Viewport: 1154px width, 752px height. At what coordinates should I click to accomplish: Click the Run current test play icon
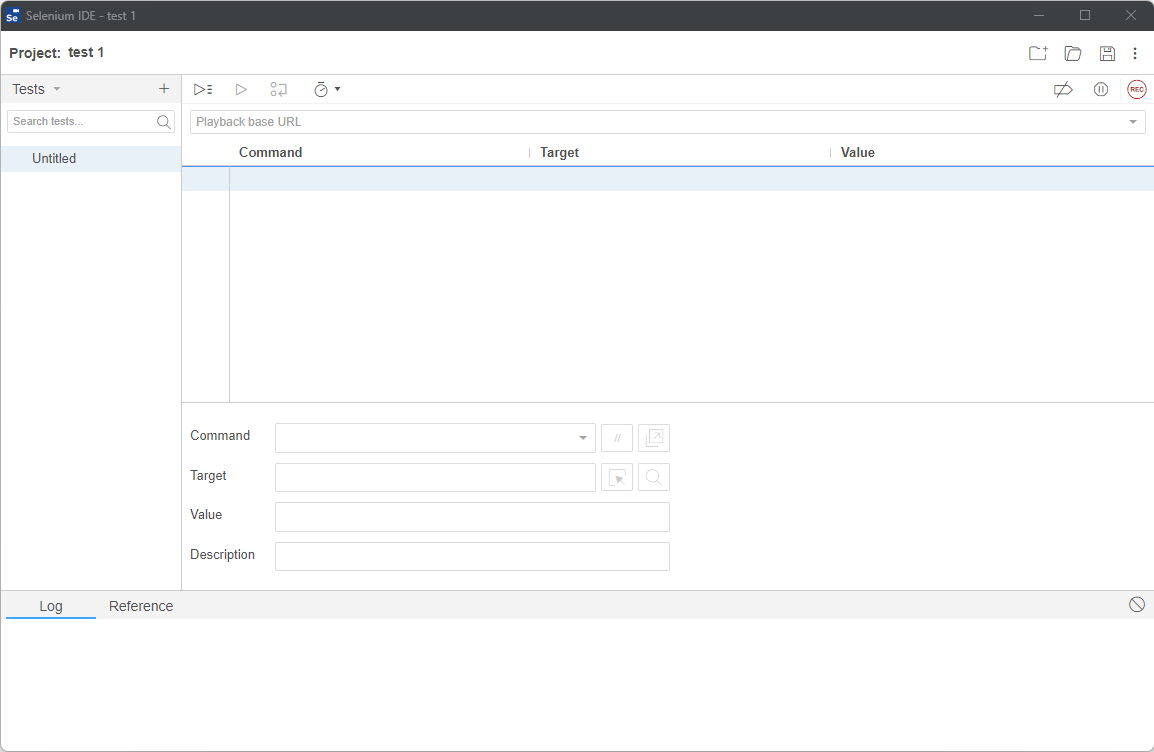pyautogui.click(x=241, y=89)
